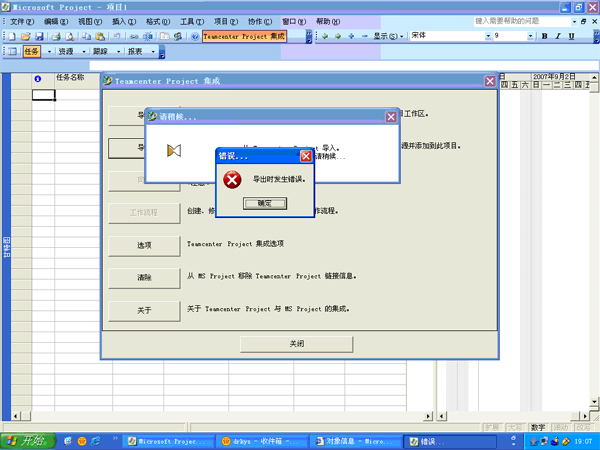Click the red X error icon in the dialog
Viewport: 600px width, 450px height.
click(x=232, y=179)
